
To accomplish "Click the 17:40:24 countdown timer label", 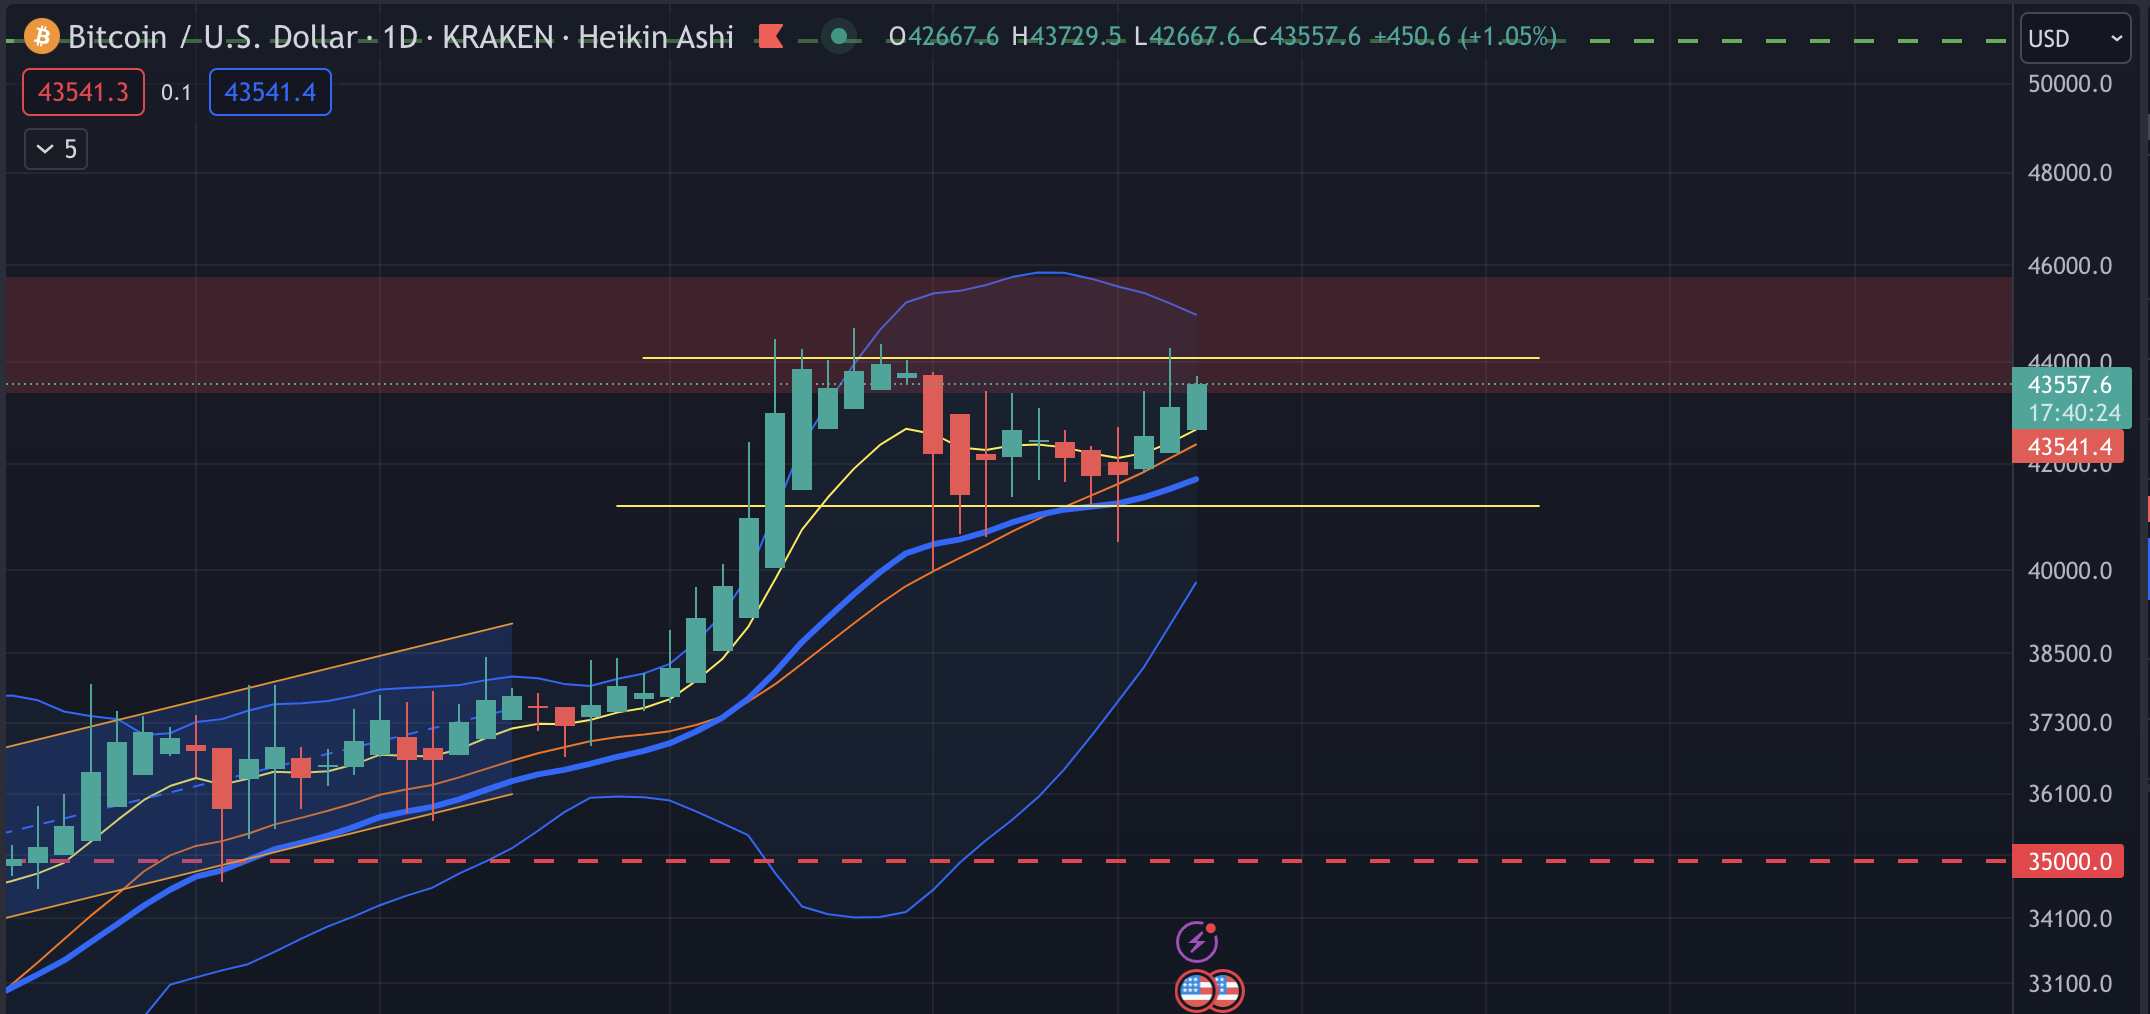I will pos(2074,413).
